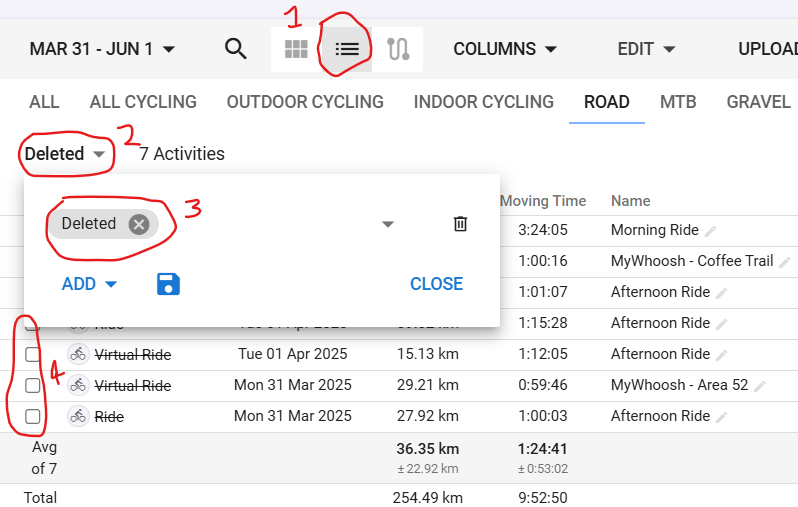Open MyWhoosh - Area 52 activity

click(x=679, y=385)
